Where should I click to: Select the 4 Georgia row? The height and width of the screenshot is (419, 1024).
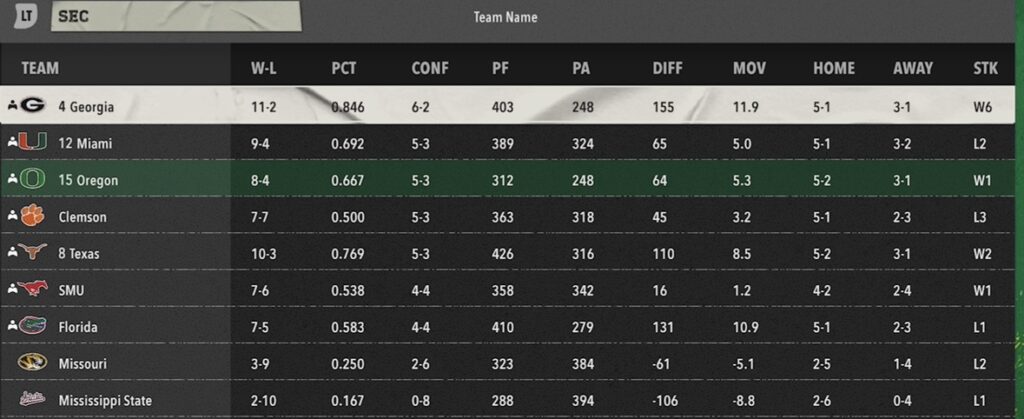(507, 105)
